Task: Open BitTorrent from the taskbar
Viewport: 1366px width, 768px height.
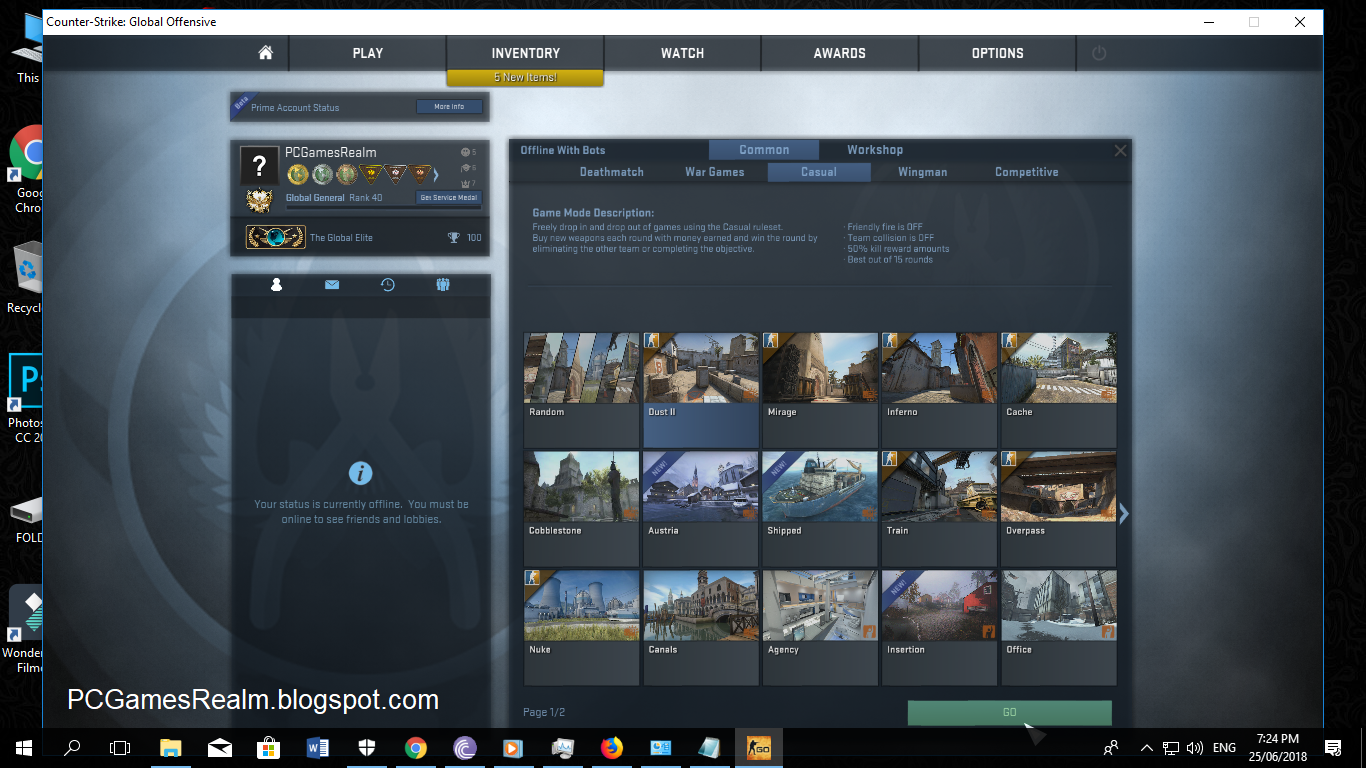Action: pyautogui.click(x=465, y=747)
